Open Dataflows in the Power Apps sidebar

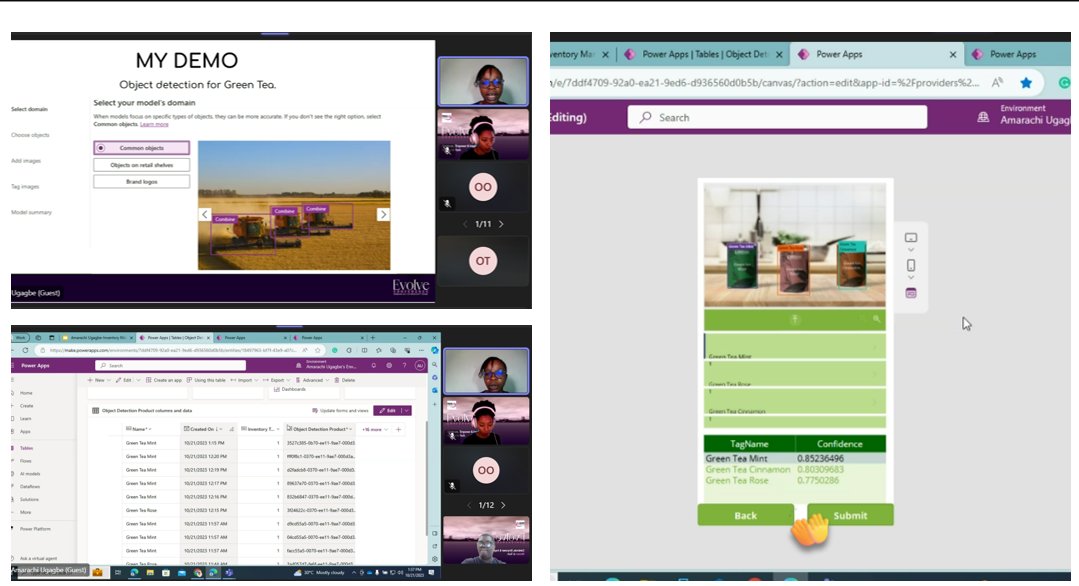click(30, 486)
